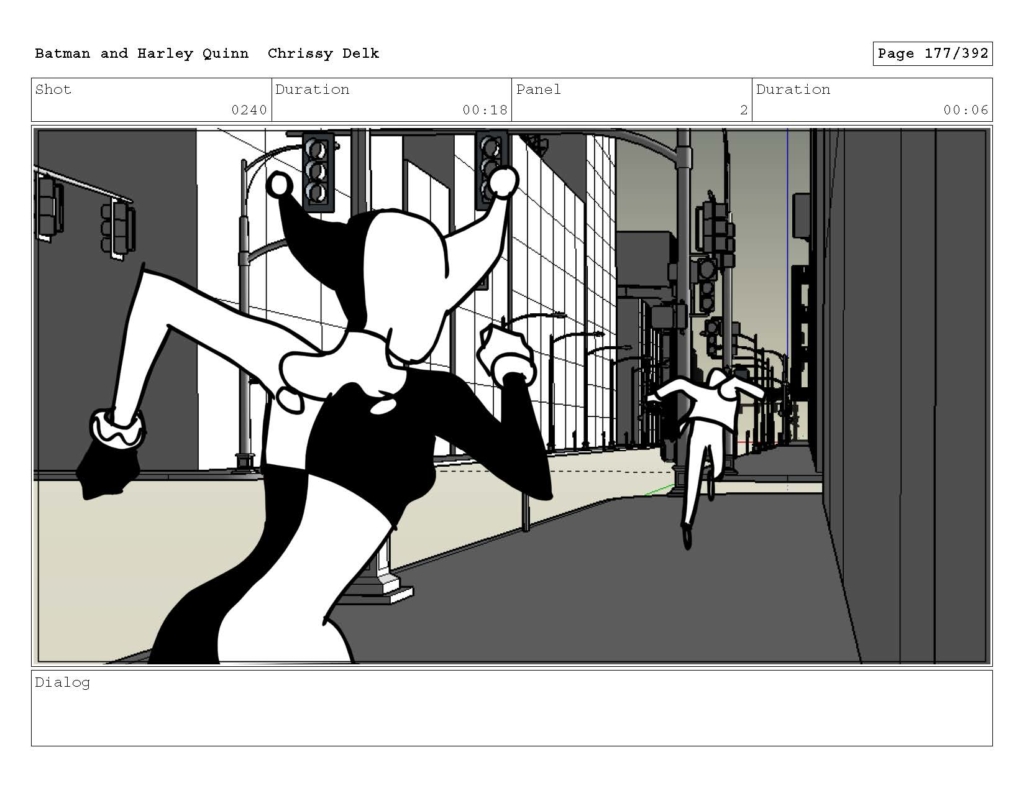Click the 'Dialog' label
Viewport: 1024px width, 793px height.
pyautogui.click(x=62, y=683)
